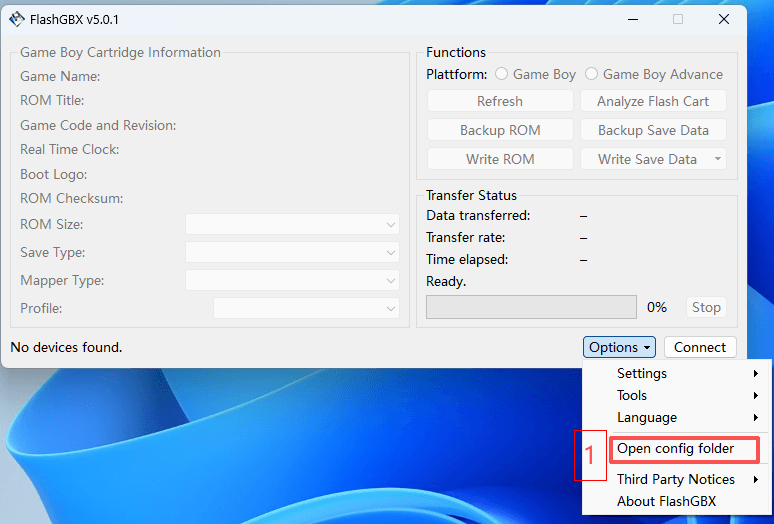Click the No devices found status text
This screenshot has width=774, height=524.
click(66, 347)
